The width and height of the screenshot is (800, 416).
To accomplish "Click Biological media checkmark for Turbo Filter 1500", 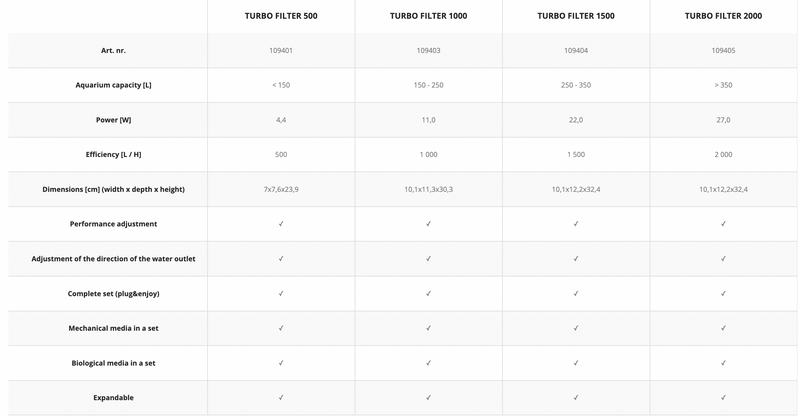I will click(576, 363).
